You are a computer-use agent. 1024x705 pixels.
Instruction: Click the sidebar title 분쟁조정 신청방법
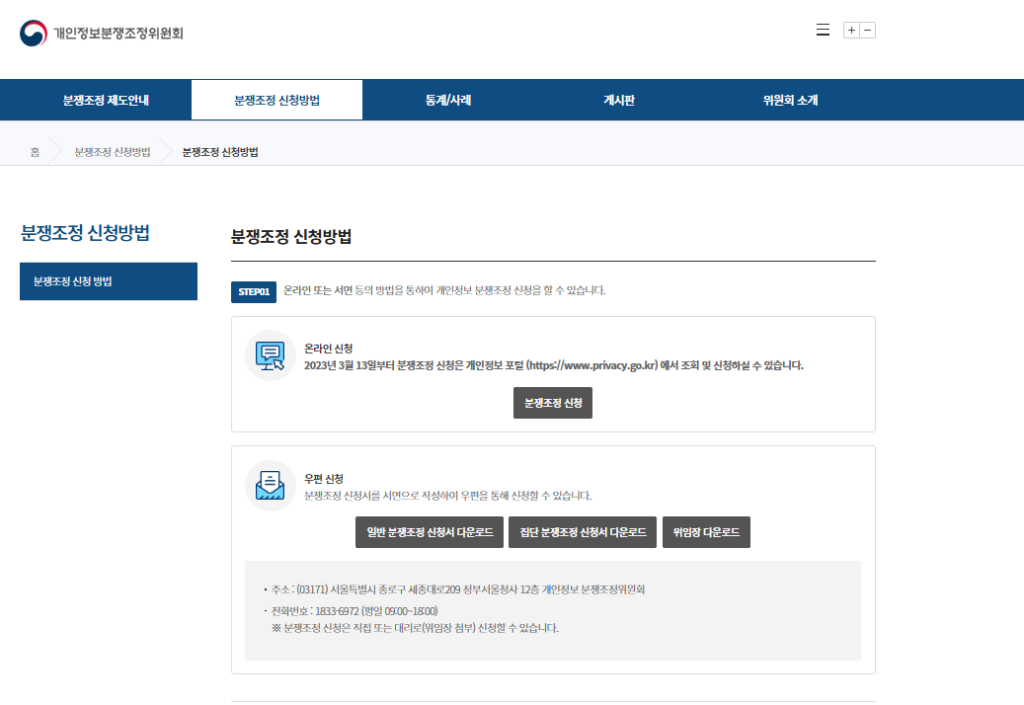pyautogui.click(x=85, y=233)
